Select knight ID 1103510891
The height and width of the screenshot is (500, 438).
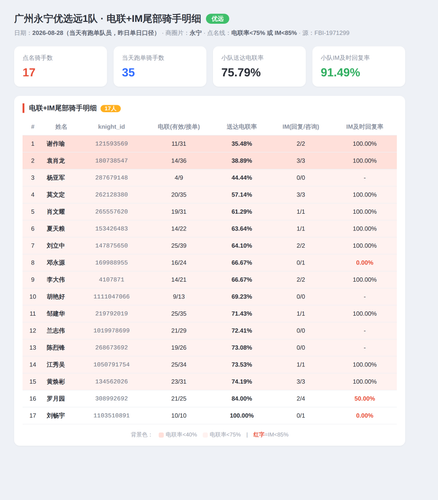coord(111,416)
